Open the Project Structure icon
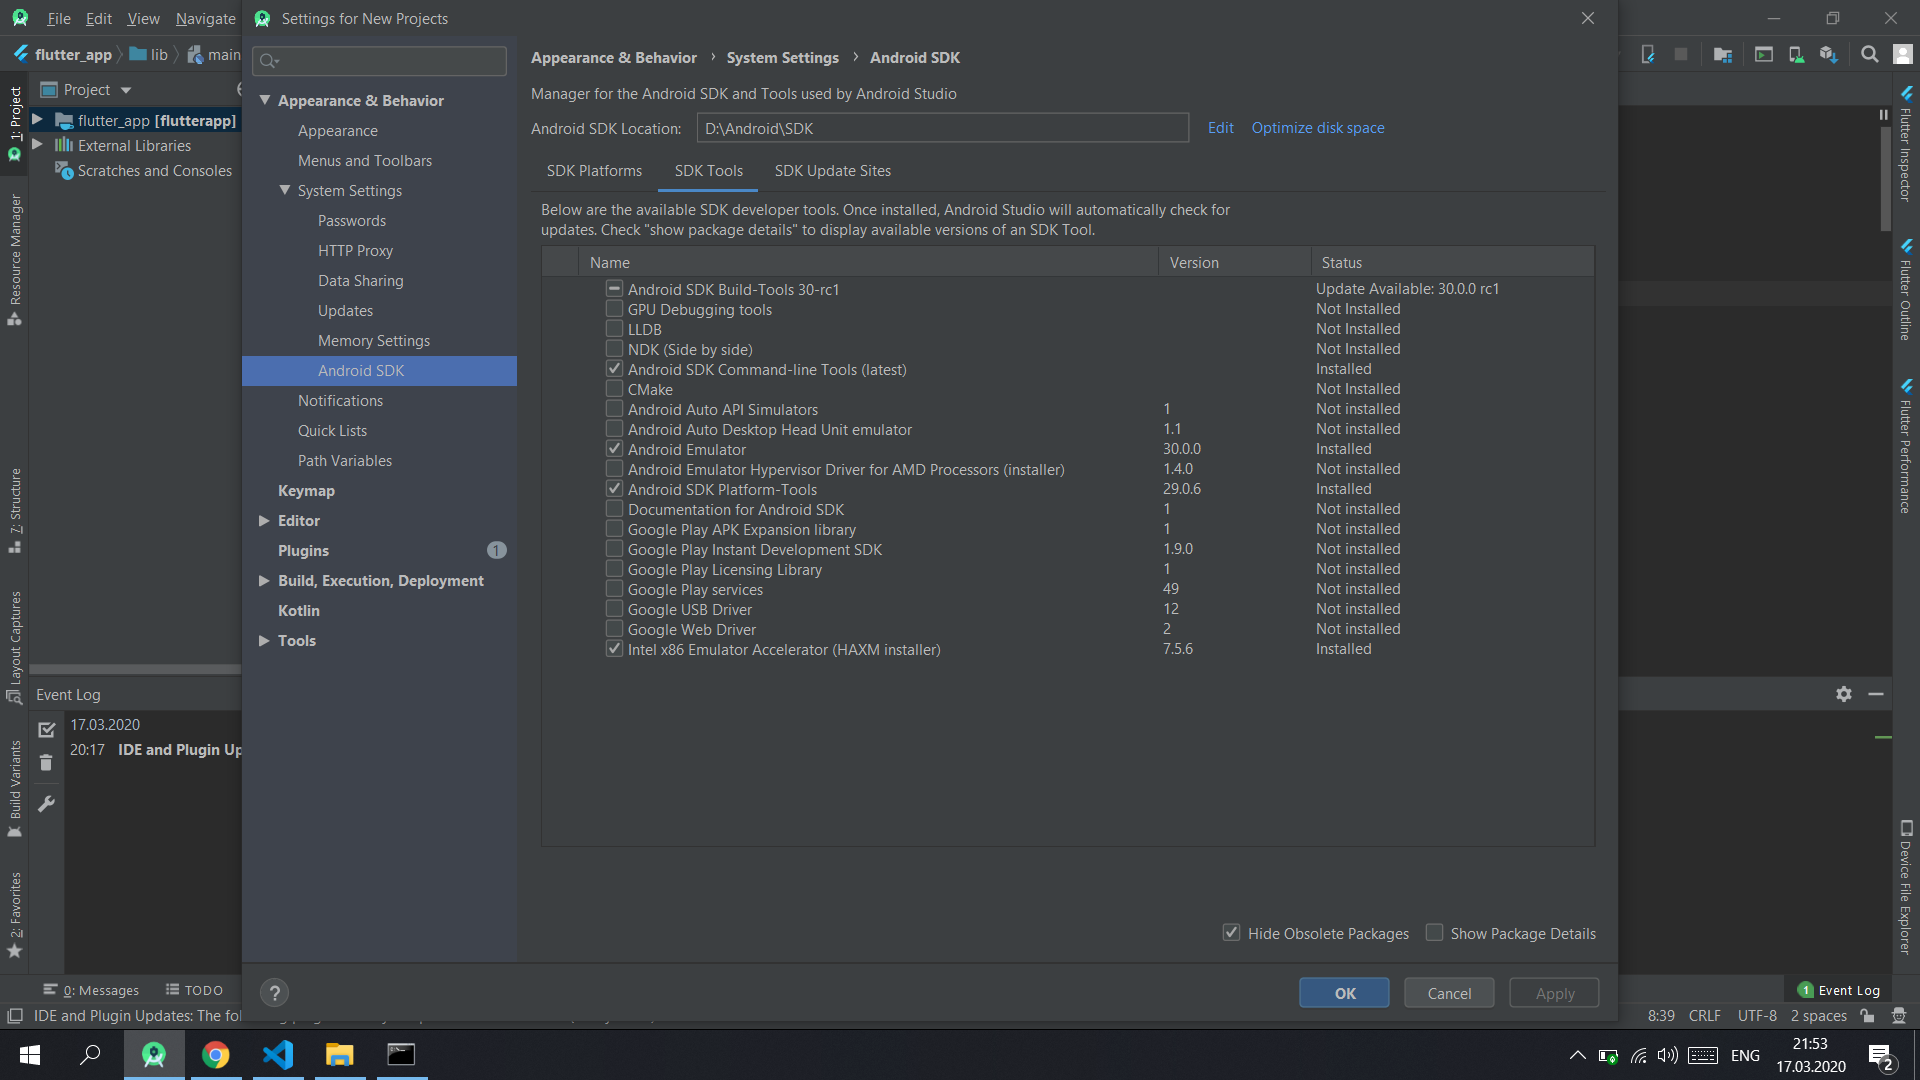 click(1722, 55)
